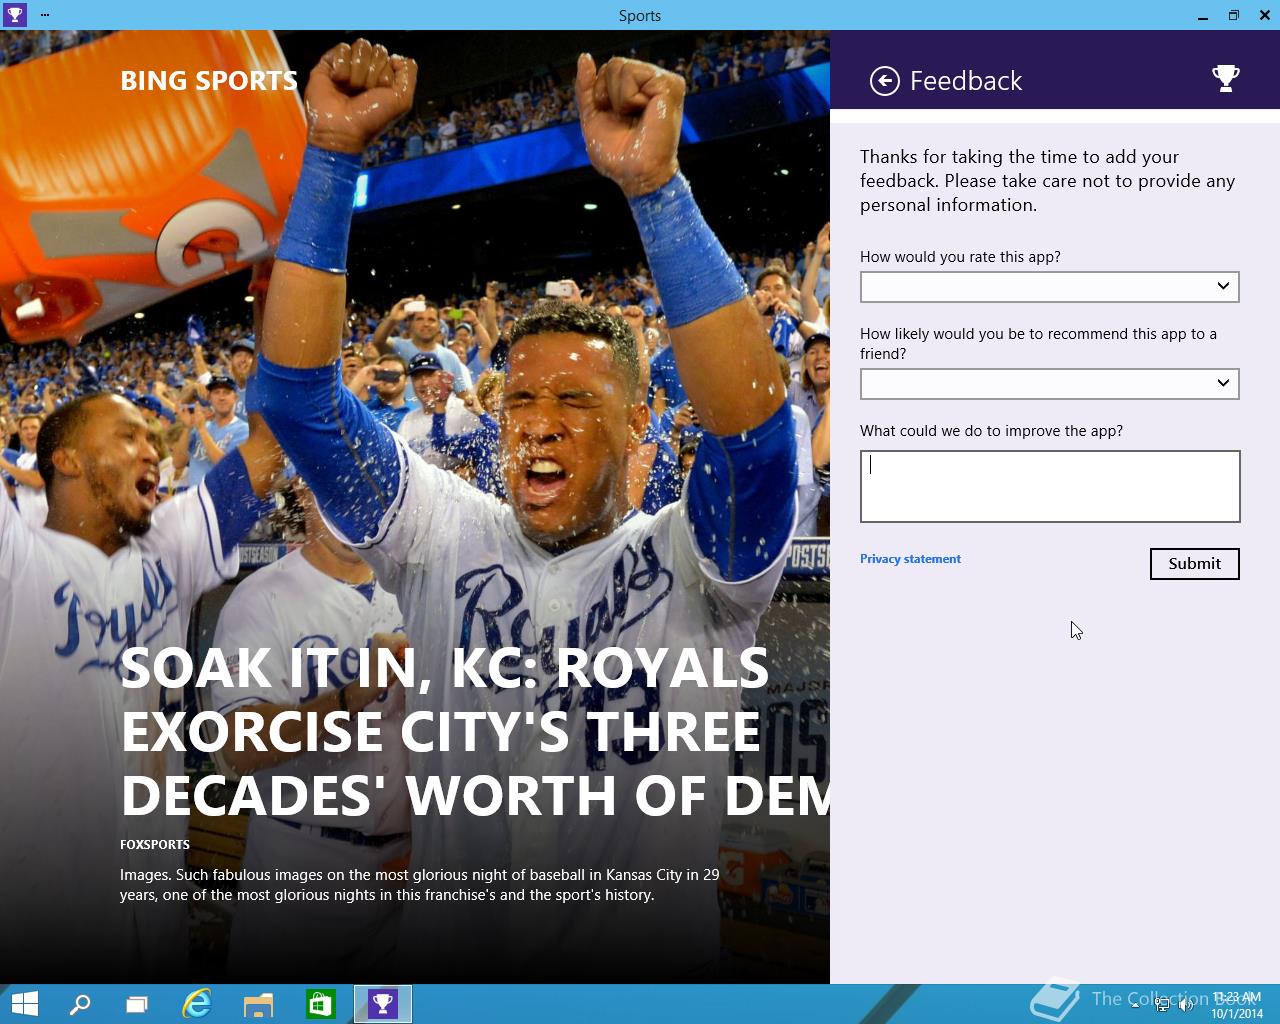This screenshot has width=1280, height=1024.
Task: Click the Sports trophy icon in title bar
Action: click(14, 15)
